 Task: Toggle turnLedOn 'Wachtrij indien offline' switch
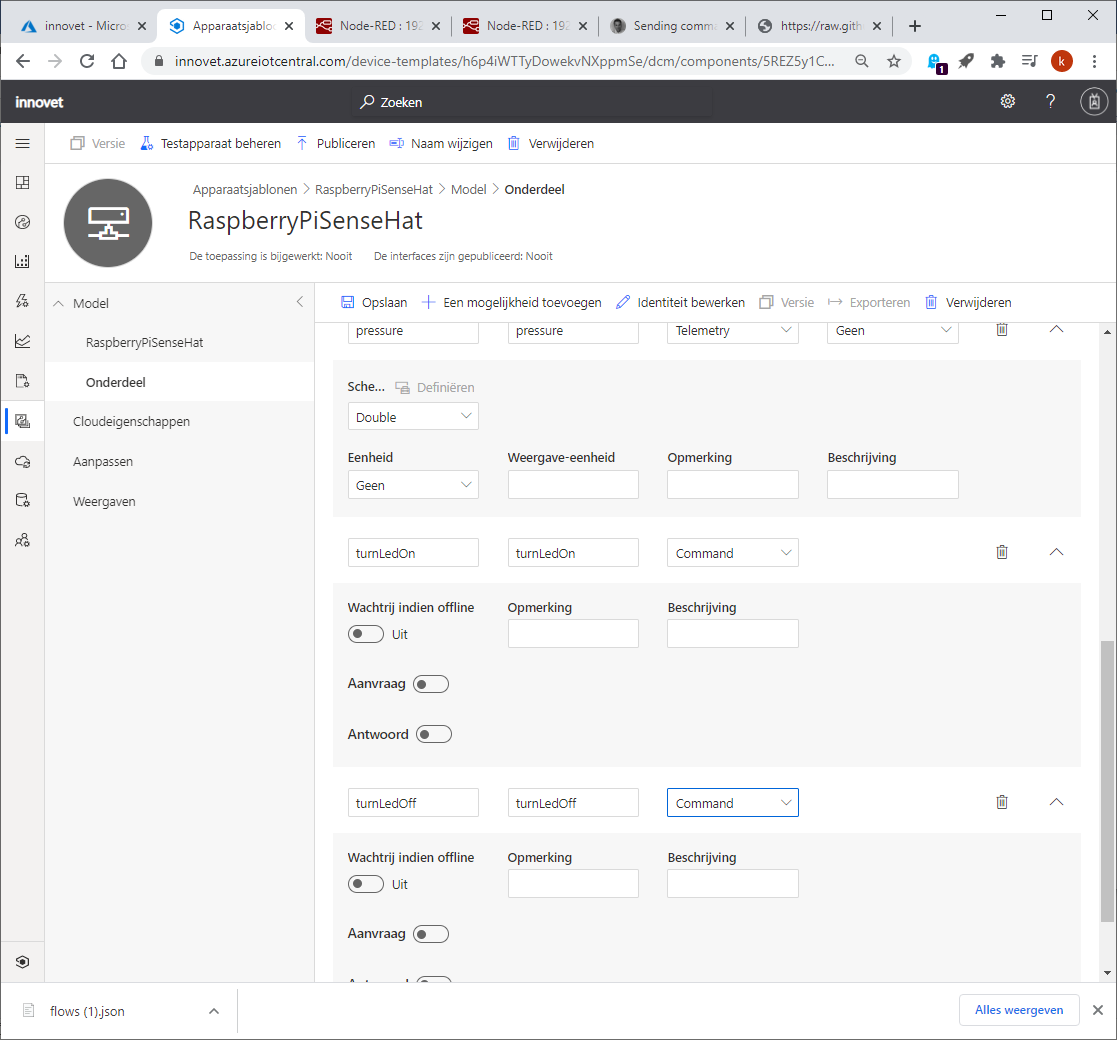(x=365, y=634)
